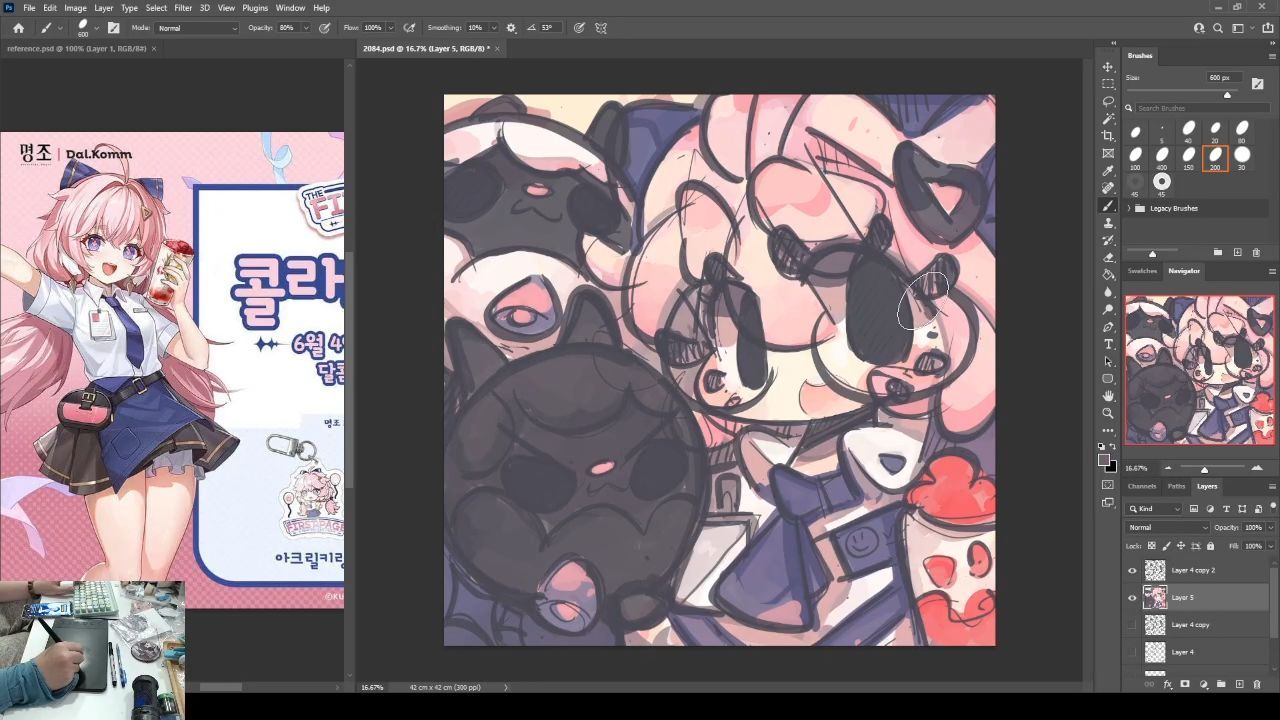This screenshot has height=720, width=1280.
Task: Switch to the Swatches tab
Action: (1142, 271)
